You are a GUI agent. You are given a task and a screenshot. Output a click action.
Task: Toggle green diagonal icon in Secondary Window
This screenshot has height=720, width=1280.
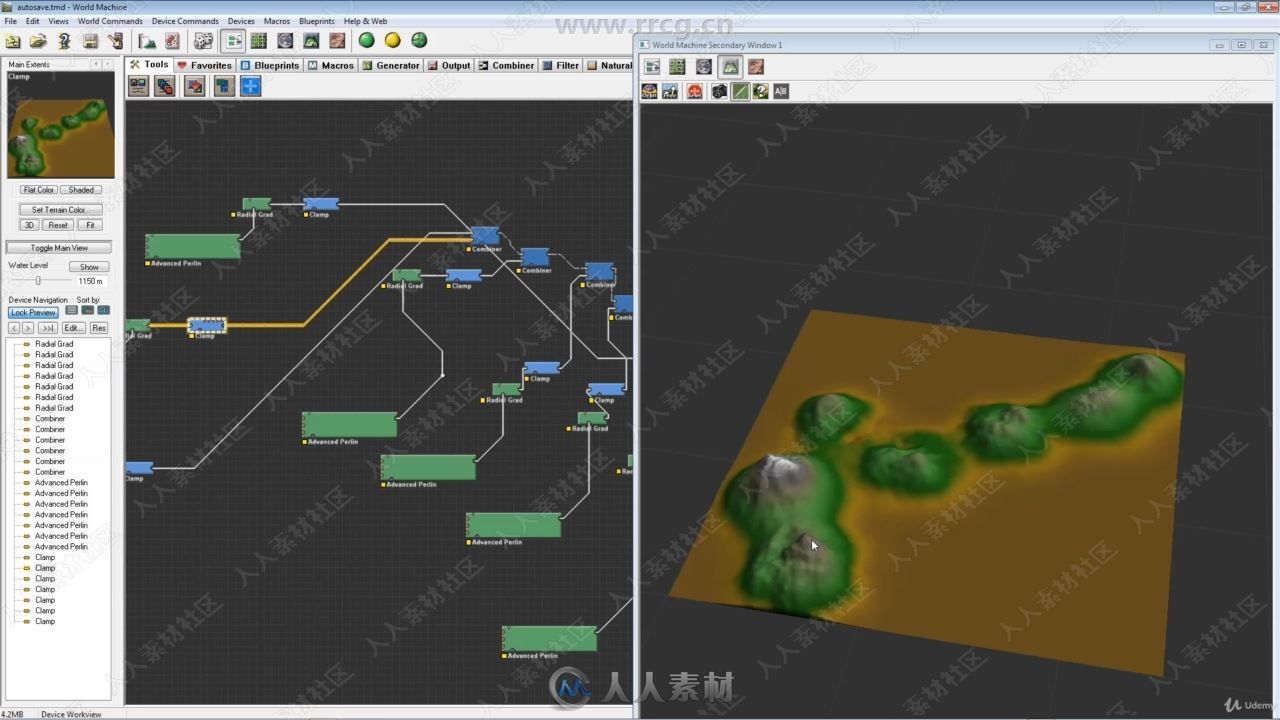click(740, 91)
